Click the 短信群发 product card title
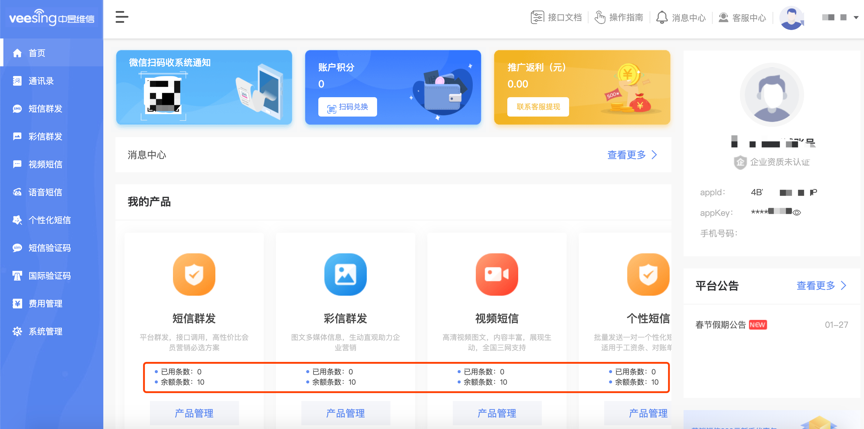 [194, 318]
